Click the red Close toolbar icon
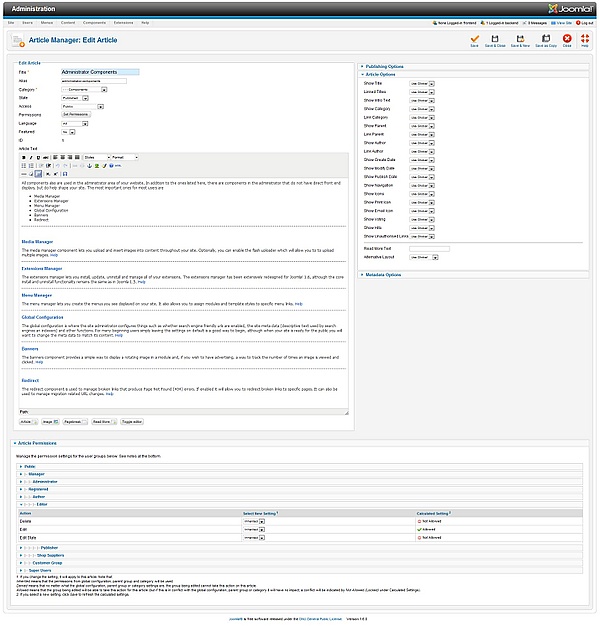Screen dimensions: 600x626 (567, 40)
